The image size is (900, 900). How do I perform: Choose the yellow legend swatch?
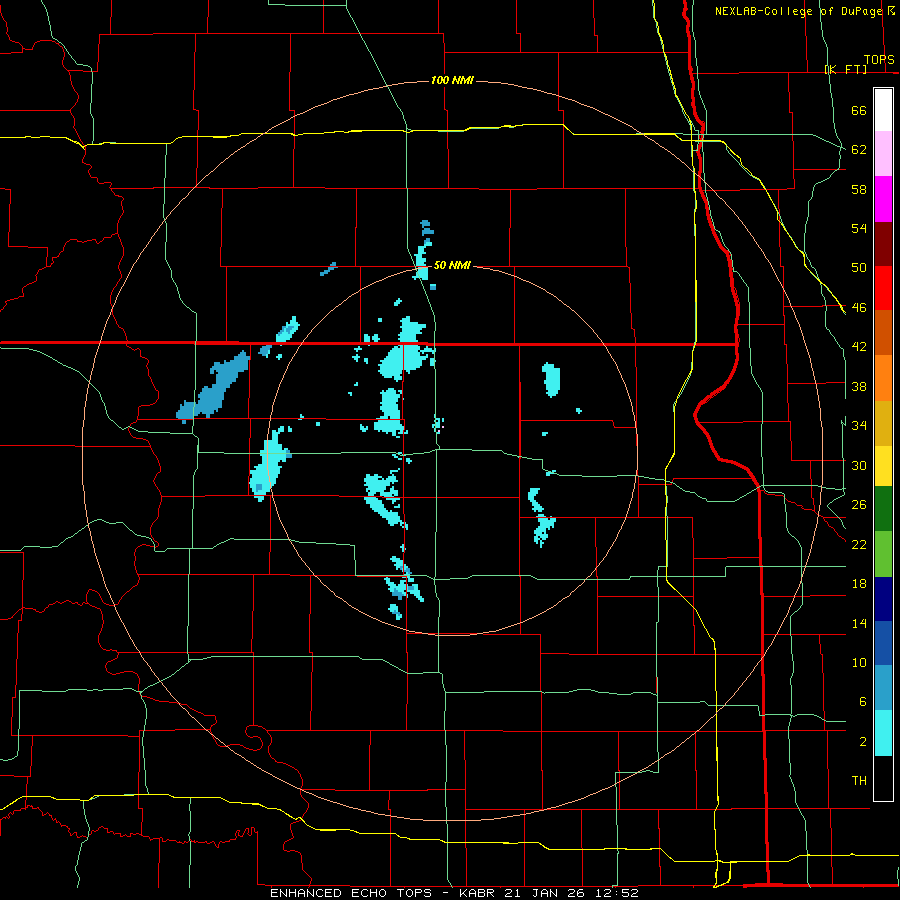(883, 465)
